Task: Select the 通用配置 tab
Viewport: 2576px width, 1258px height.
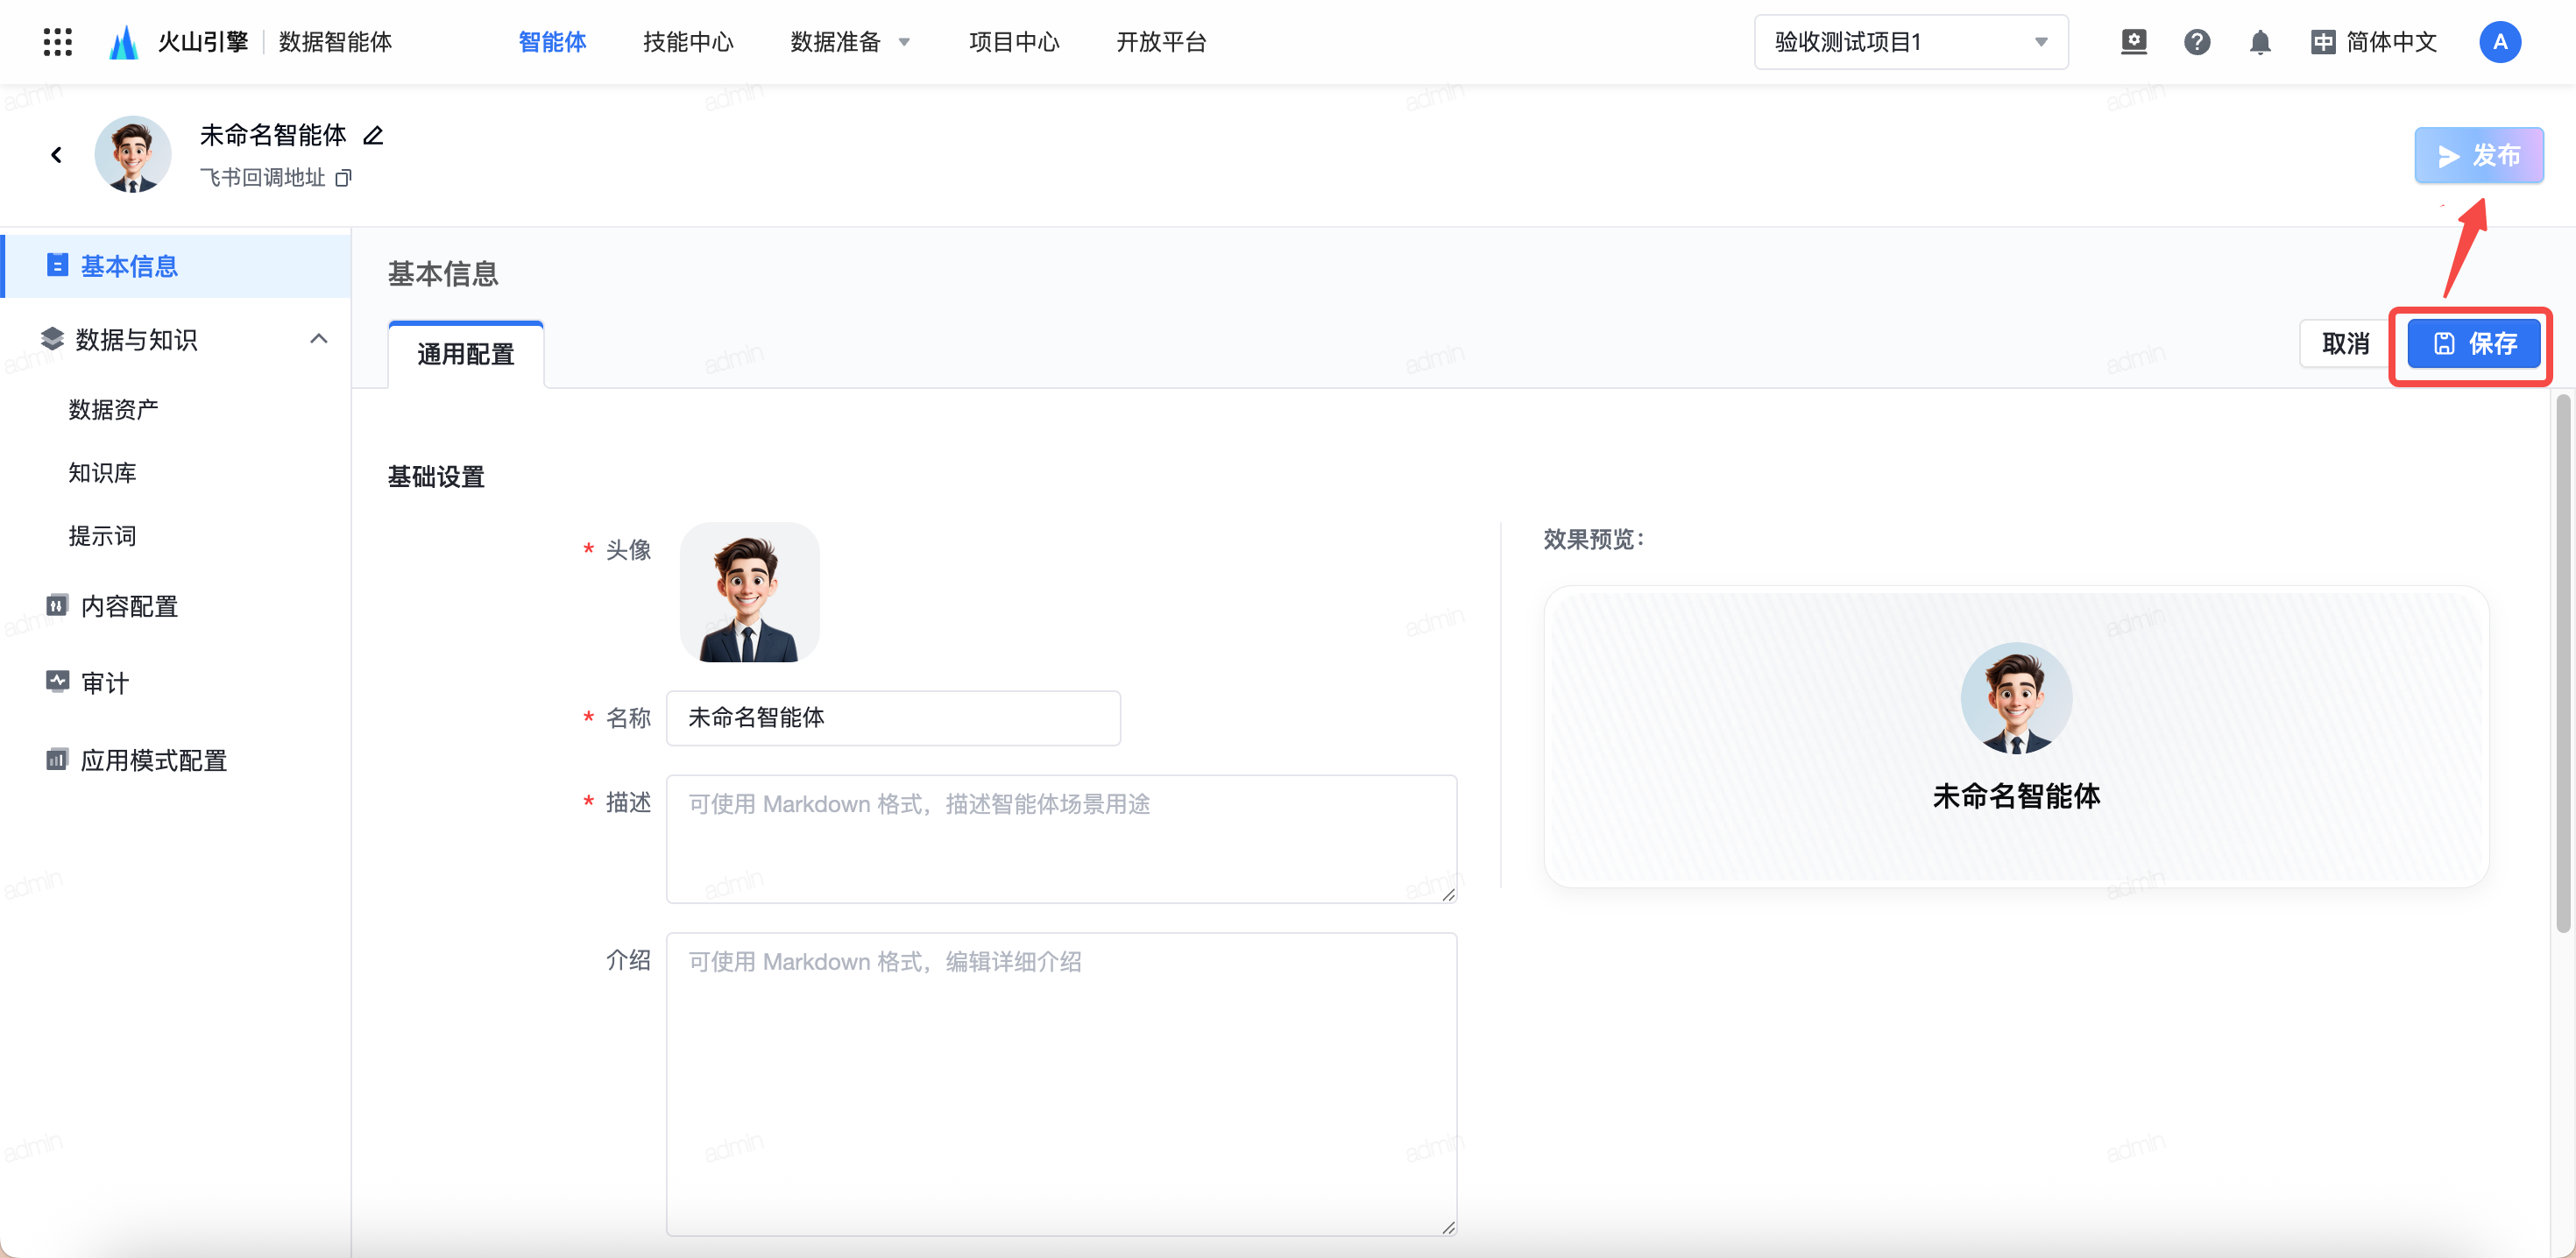Action: click(465, 354)
